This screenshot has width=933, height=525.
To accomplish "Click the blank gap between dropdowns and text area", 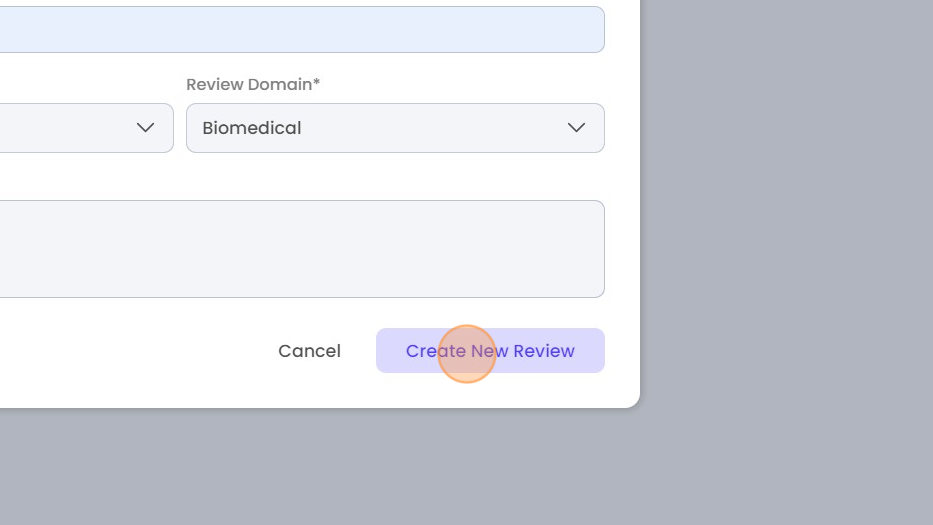I will 300,176.
